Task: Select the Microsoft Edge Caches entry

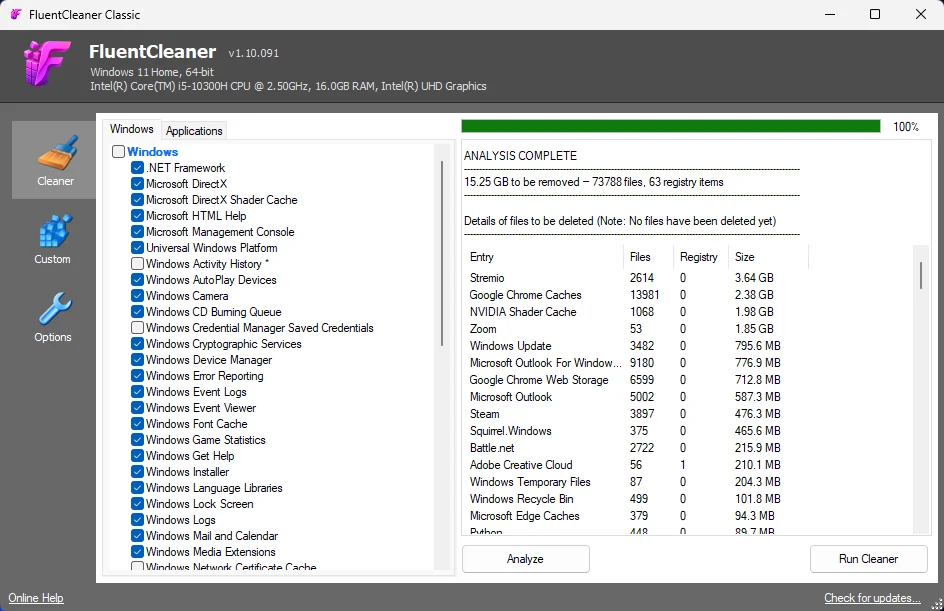Action: click(638, 516)
